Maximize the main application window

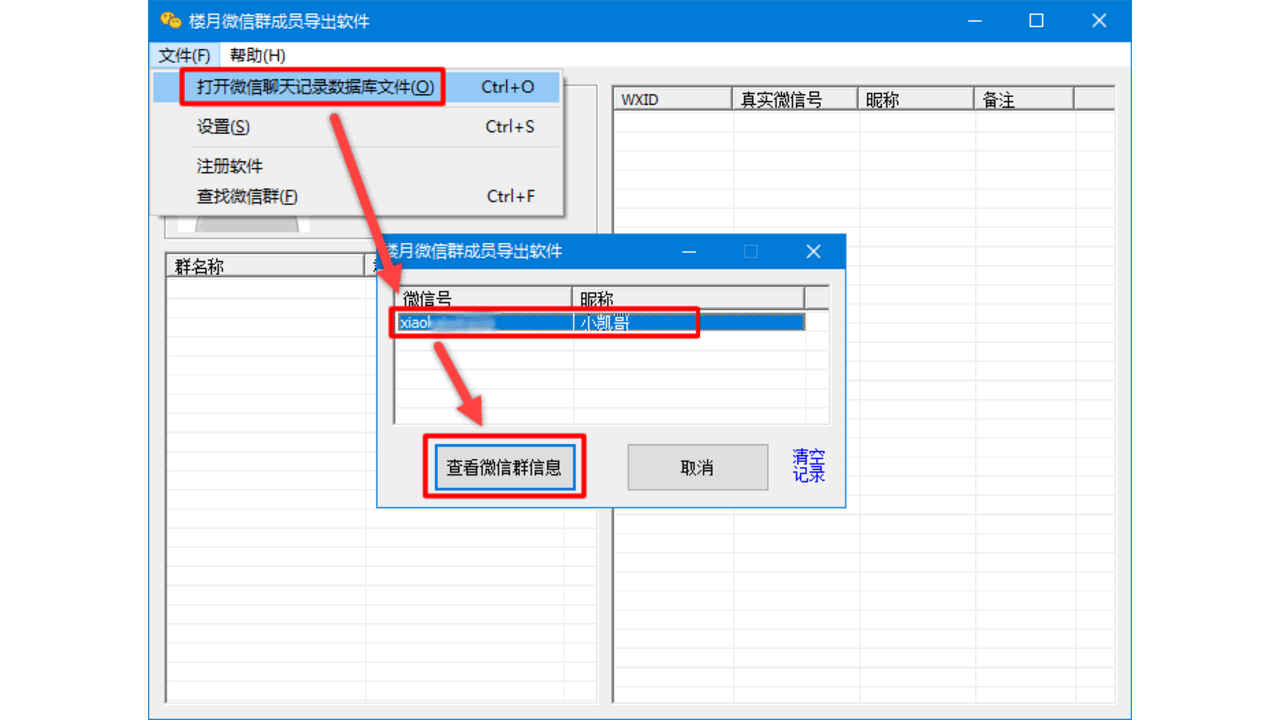[x=1036, y=21]
